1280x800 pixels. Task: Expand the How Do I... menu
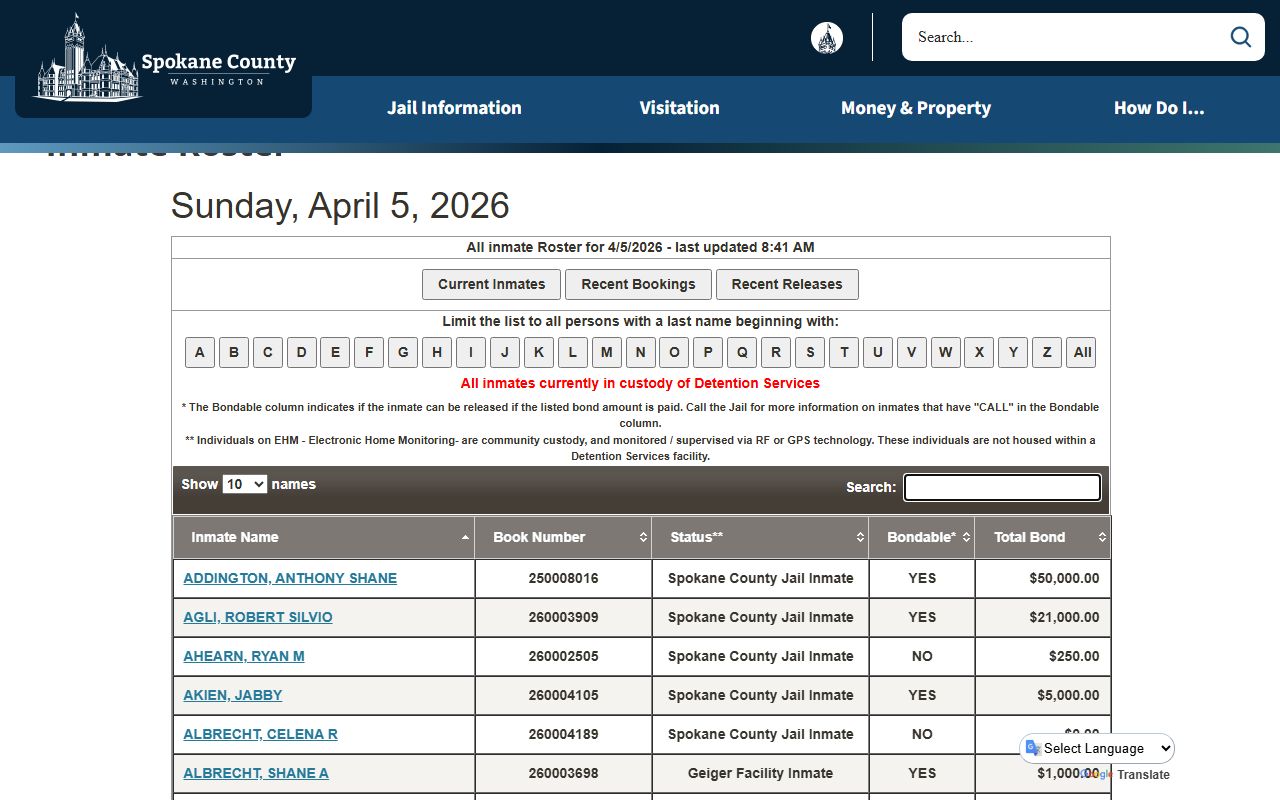[1158, 108]
